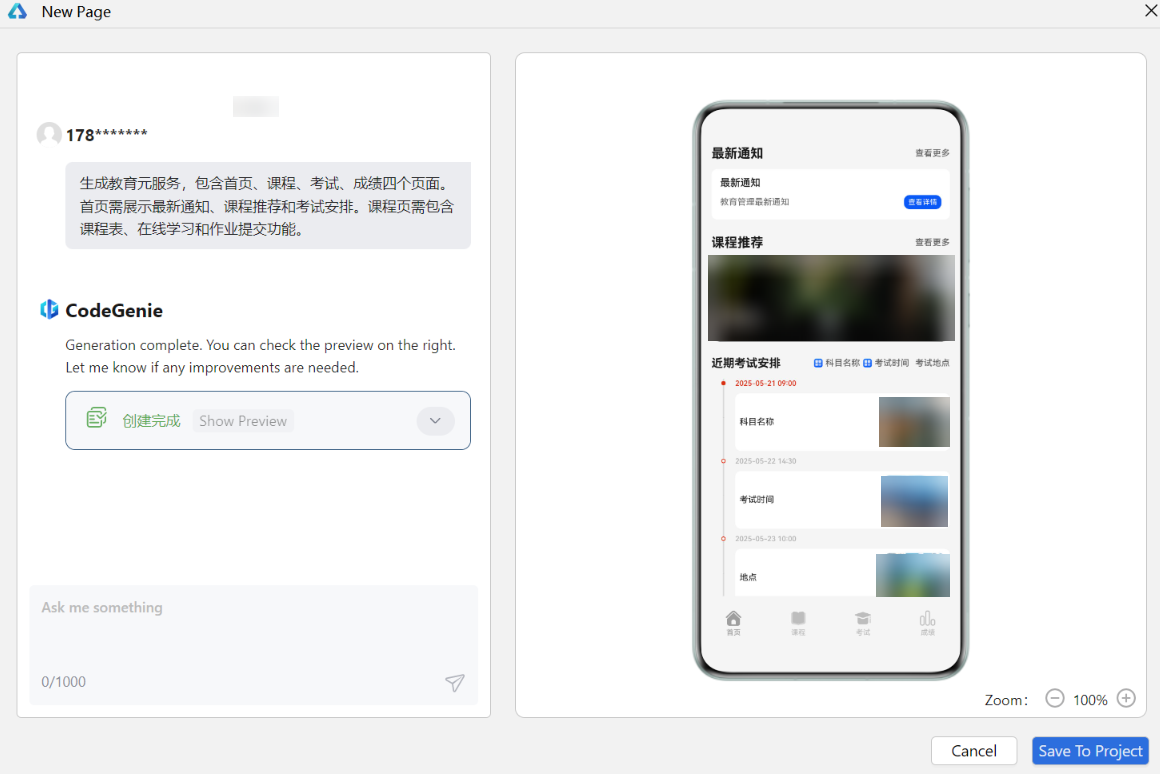Screen dimensions: 1160x774
Task: Enable the 考试地点 exam filter
Action: [933, 362]
